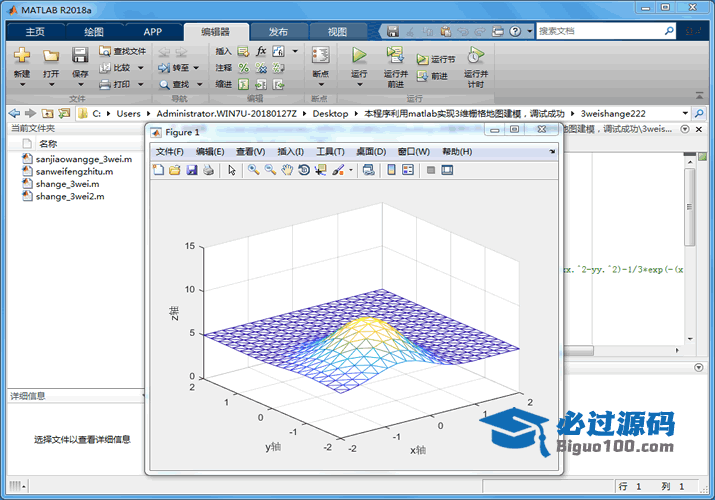The width and height of the screenshot is (715, 500).
Task: Click the Print icon in Figure 1 toolbar
Action: pos(208,170)
